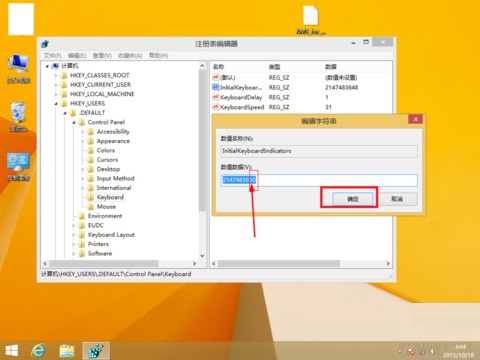The image size is (480, 360).
Task: Click the KeyboardDelay value icon
Action: click(x=216, y=97)
